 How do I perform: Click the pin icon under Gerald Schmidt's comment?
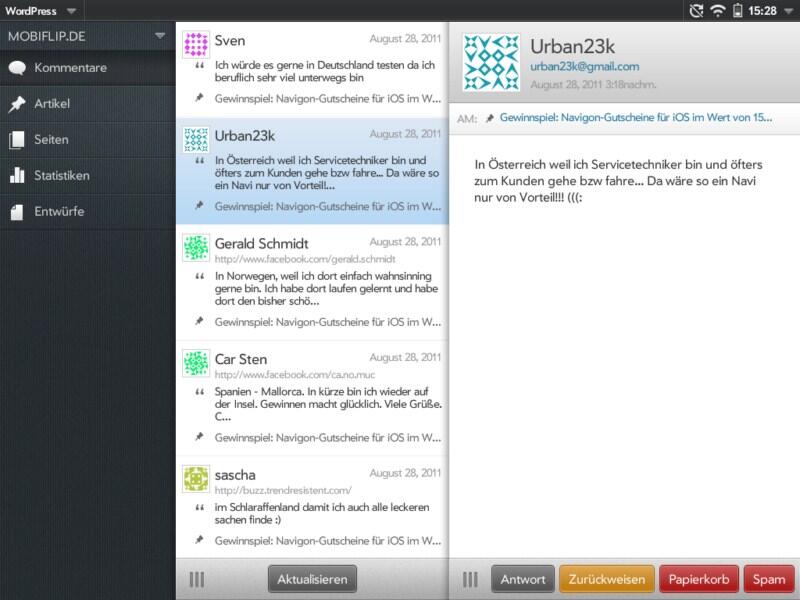point(199,320)
